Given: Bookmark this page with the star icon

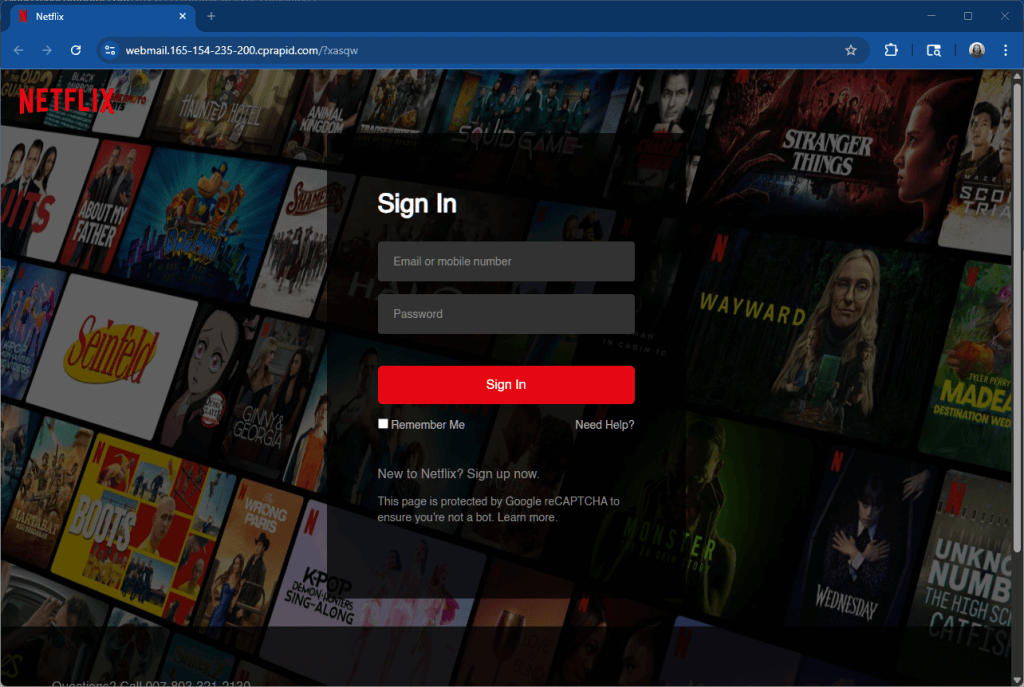Looking at the screenshot, I should tap(850, 50).
